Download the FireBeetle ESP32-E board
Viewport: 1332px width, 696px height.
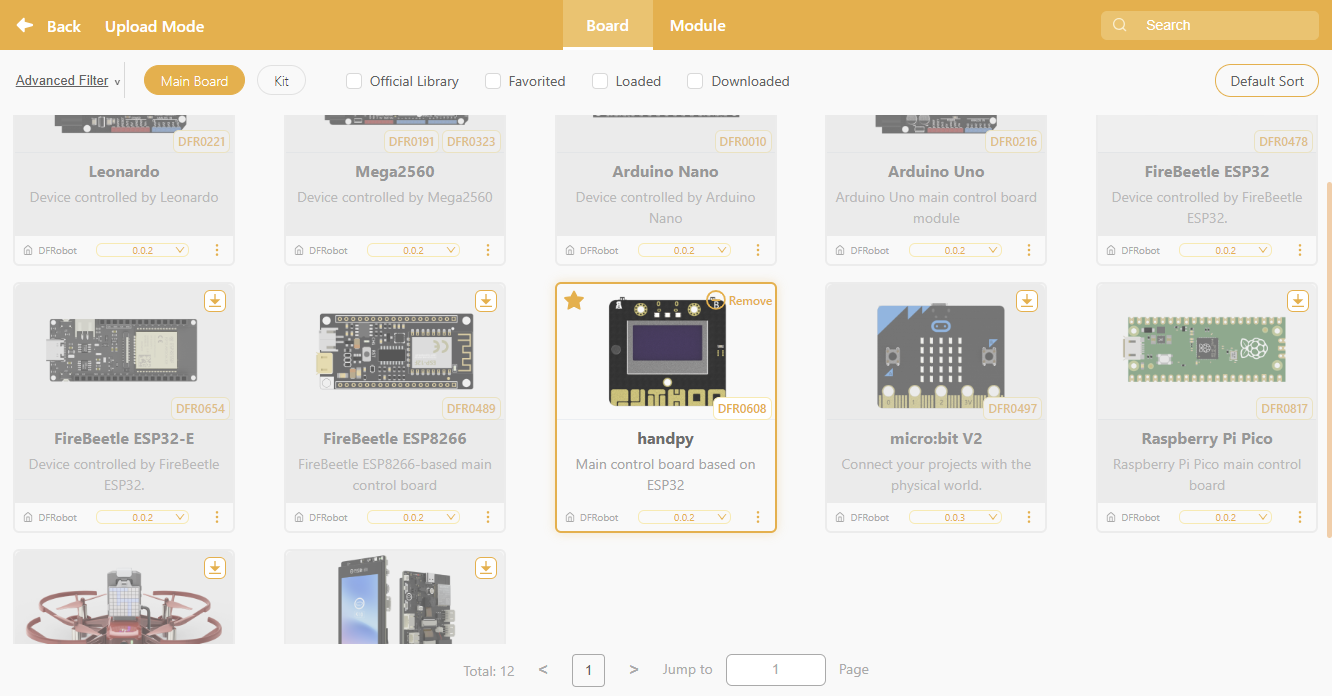tap(215, 300)
